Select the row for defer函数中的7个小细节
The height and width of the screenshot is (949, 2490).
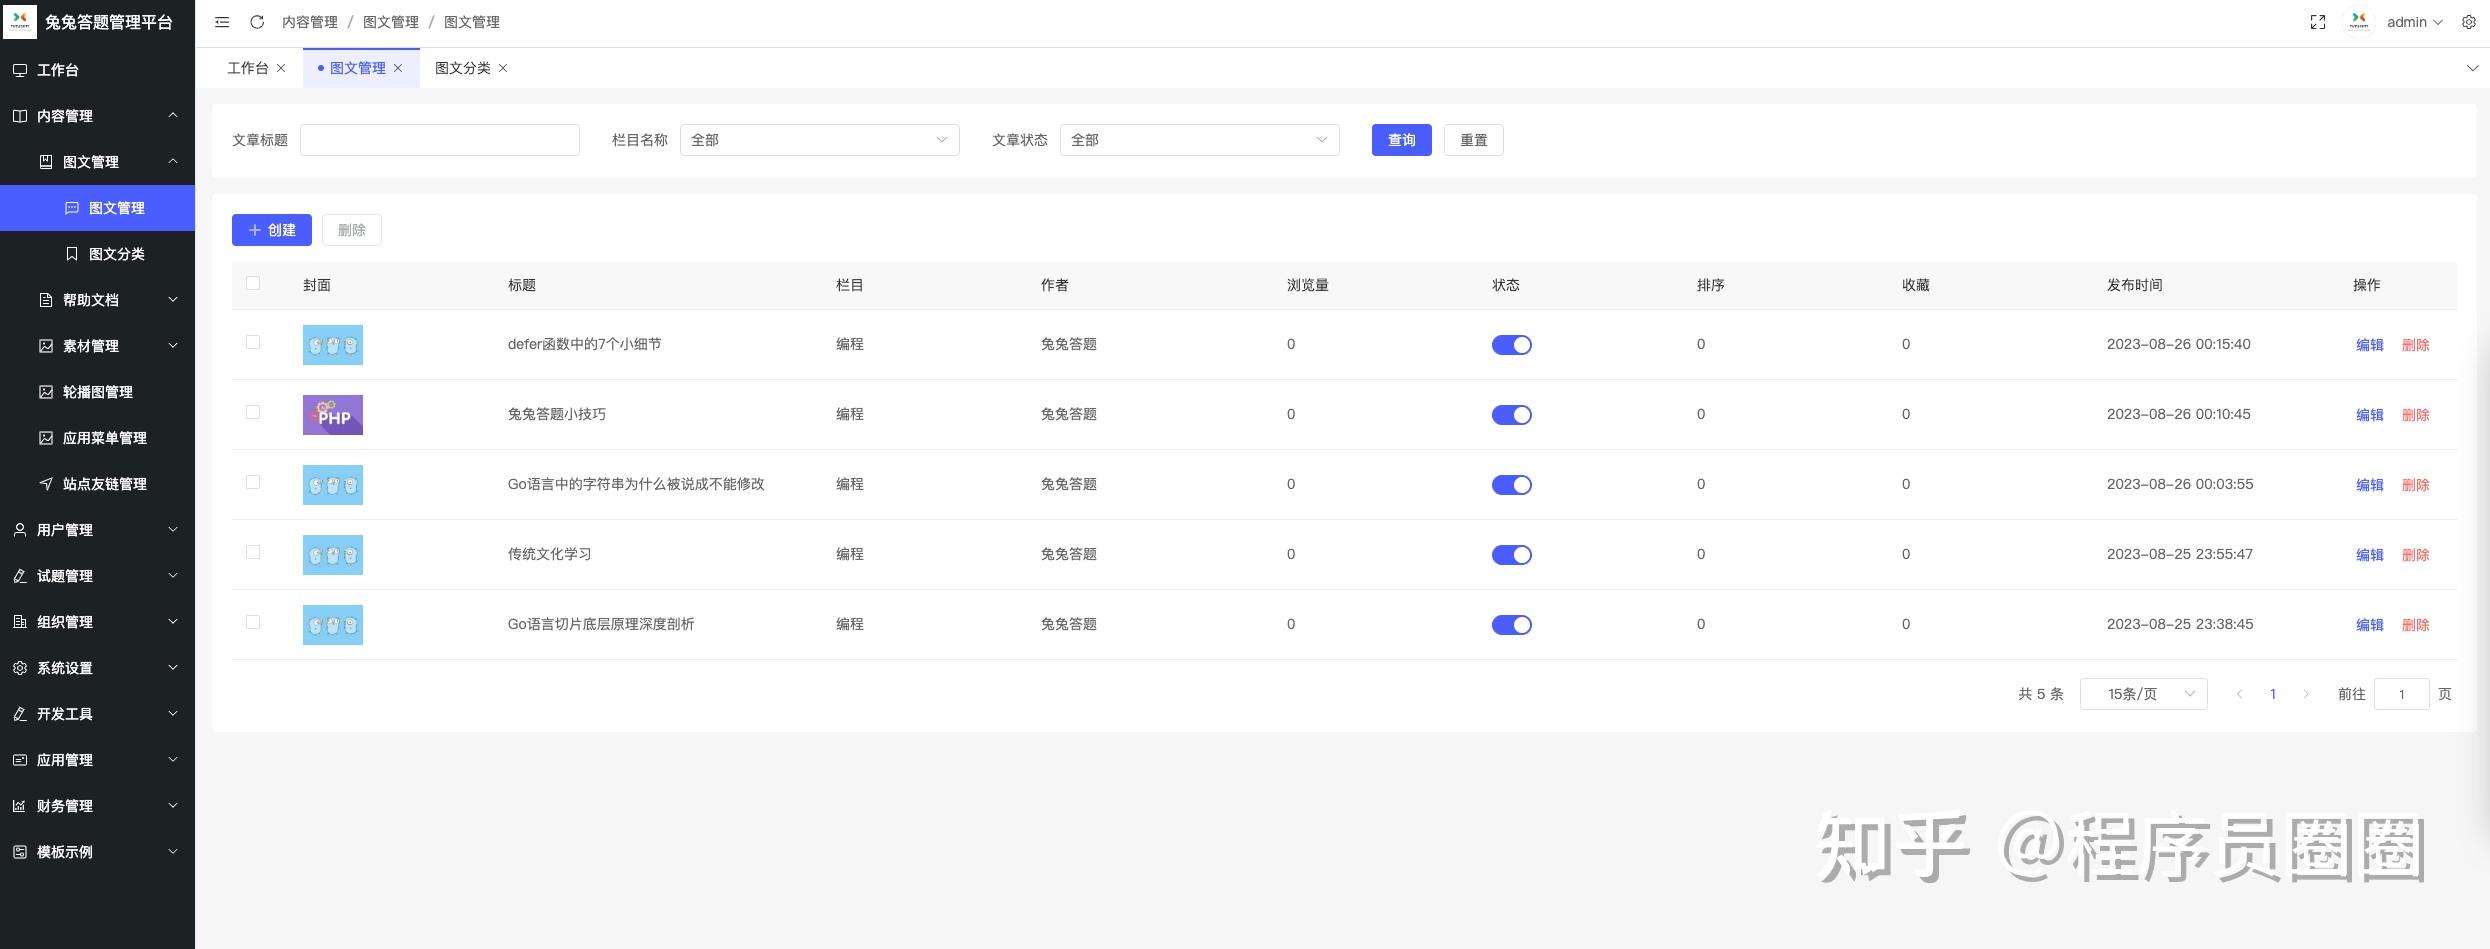pos(253,343)
